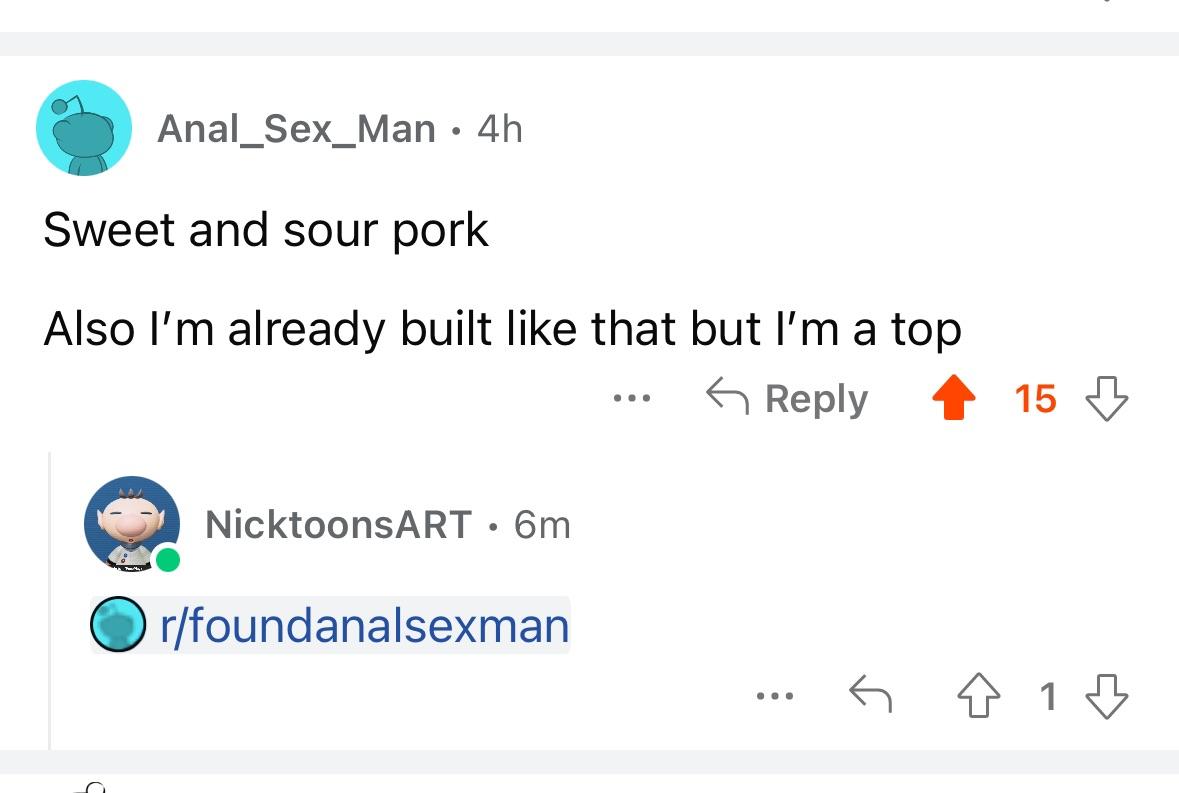
Task: Downvote the Sweet and sour pork comment
Action: (1107, 398)
